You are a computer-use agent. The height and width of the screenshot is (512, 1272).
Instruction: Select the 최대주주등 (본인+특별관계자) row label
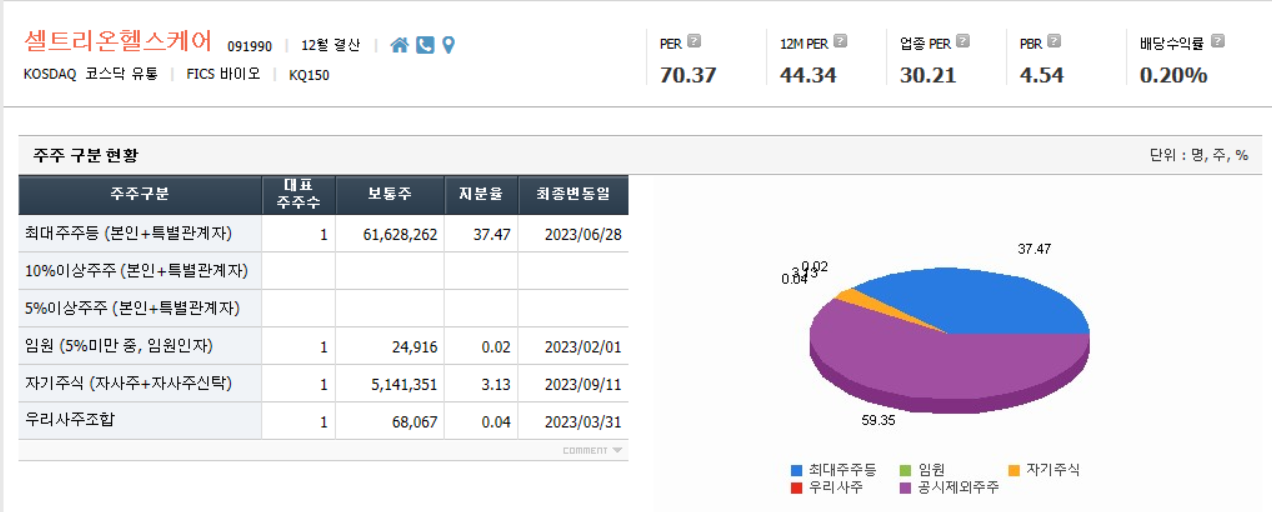tap(128, 234)
